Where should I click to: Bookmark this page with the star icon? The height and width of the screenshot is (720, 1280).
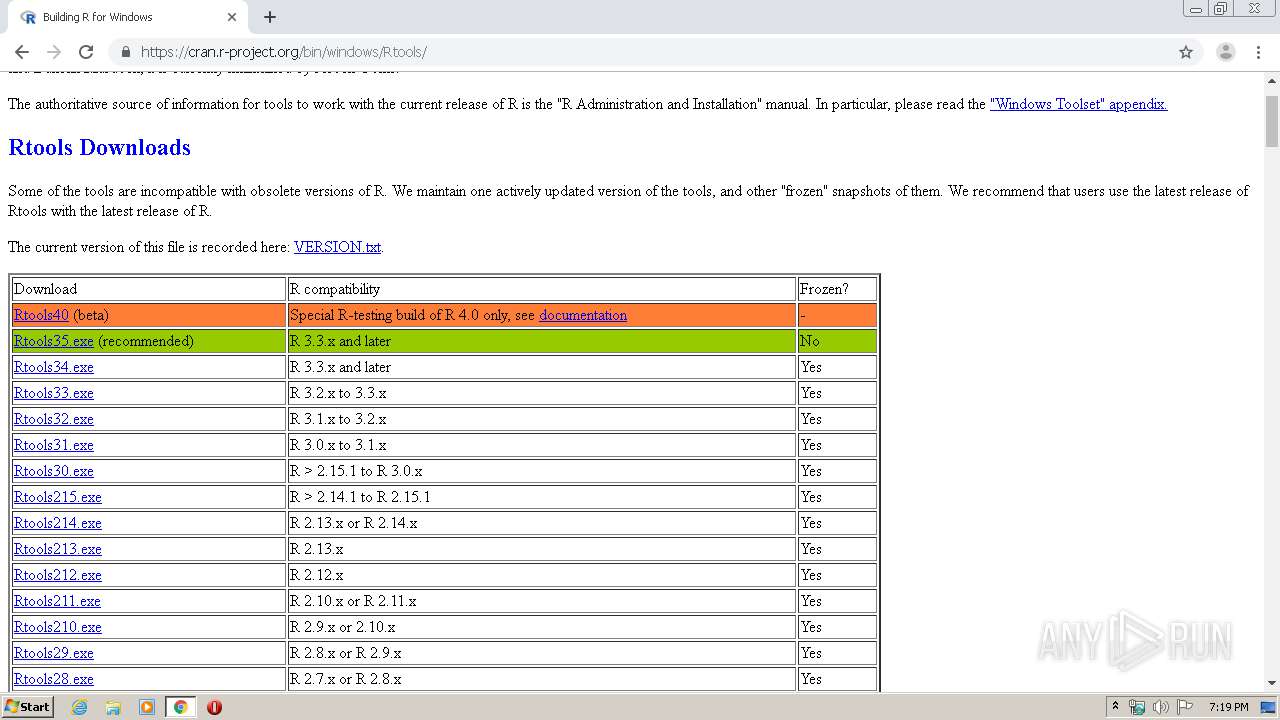pos(1186,52)
